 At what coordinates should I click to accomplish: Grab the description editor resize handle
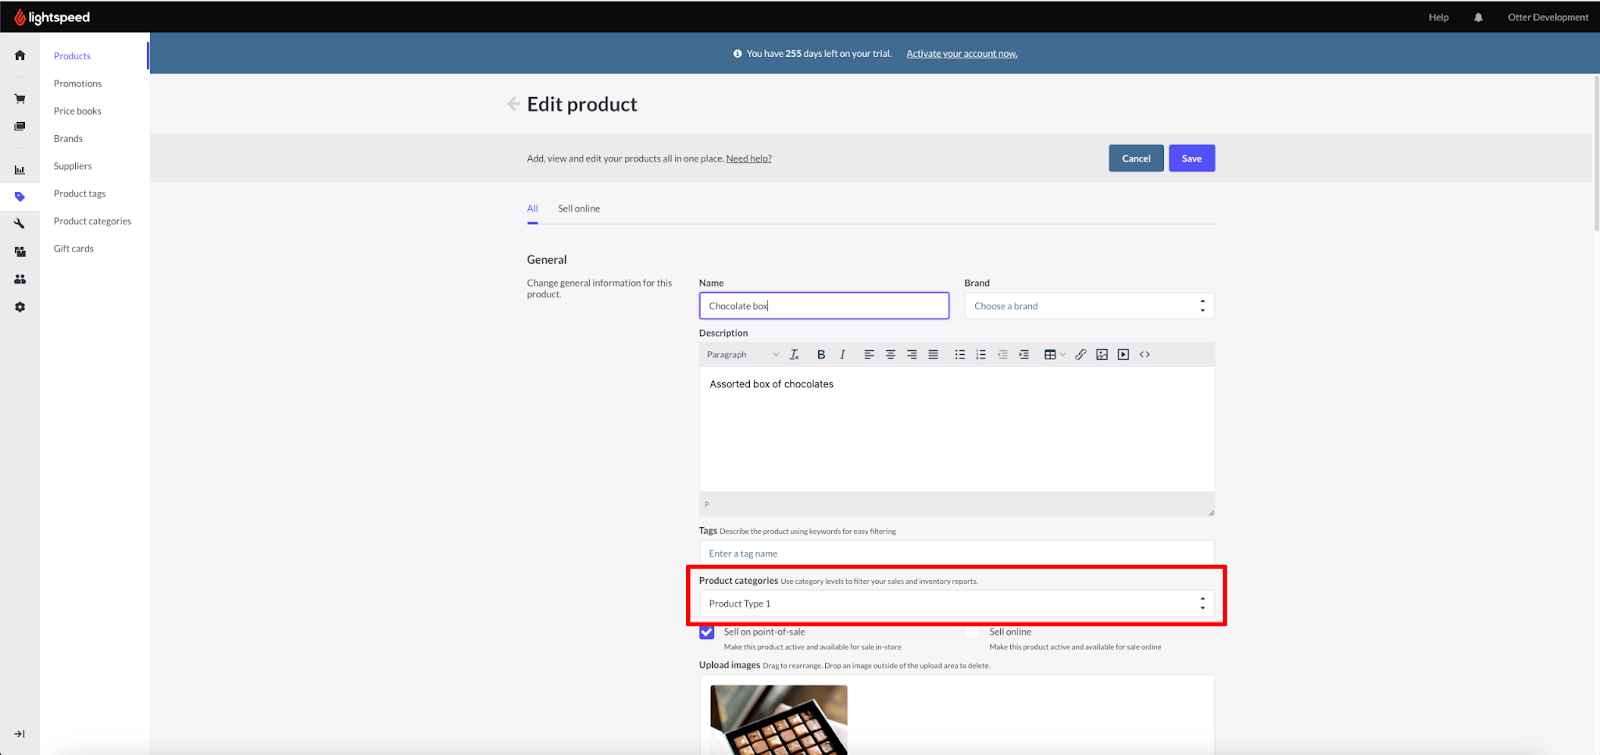1210,512
